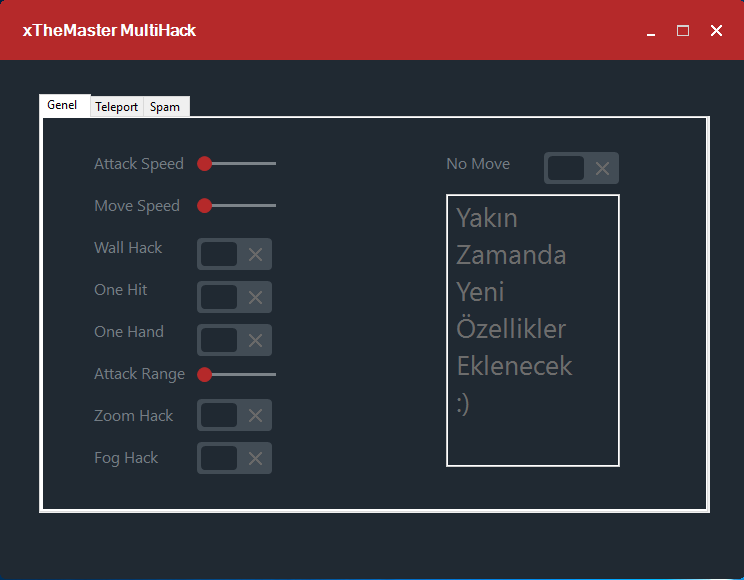Image resolution: width=744 pixels, height=580 pixels.
Task: Maximize the xTheMaster MultiHack window
Action: [683, 31]
